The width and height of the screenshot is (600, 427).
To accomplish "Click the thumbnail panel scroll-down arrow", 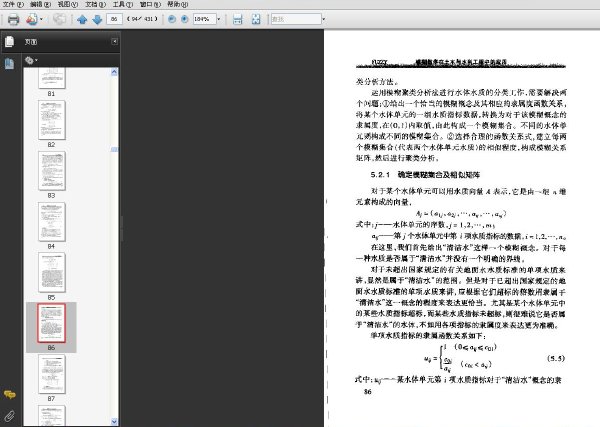I will pos(114,421).
